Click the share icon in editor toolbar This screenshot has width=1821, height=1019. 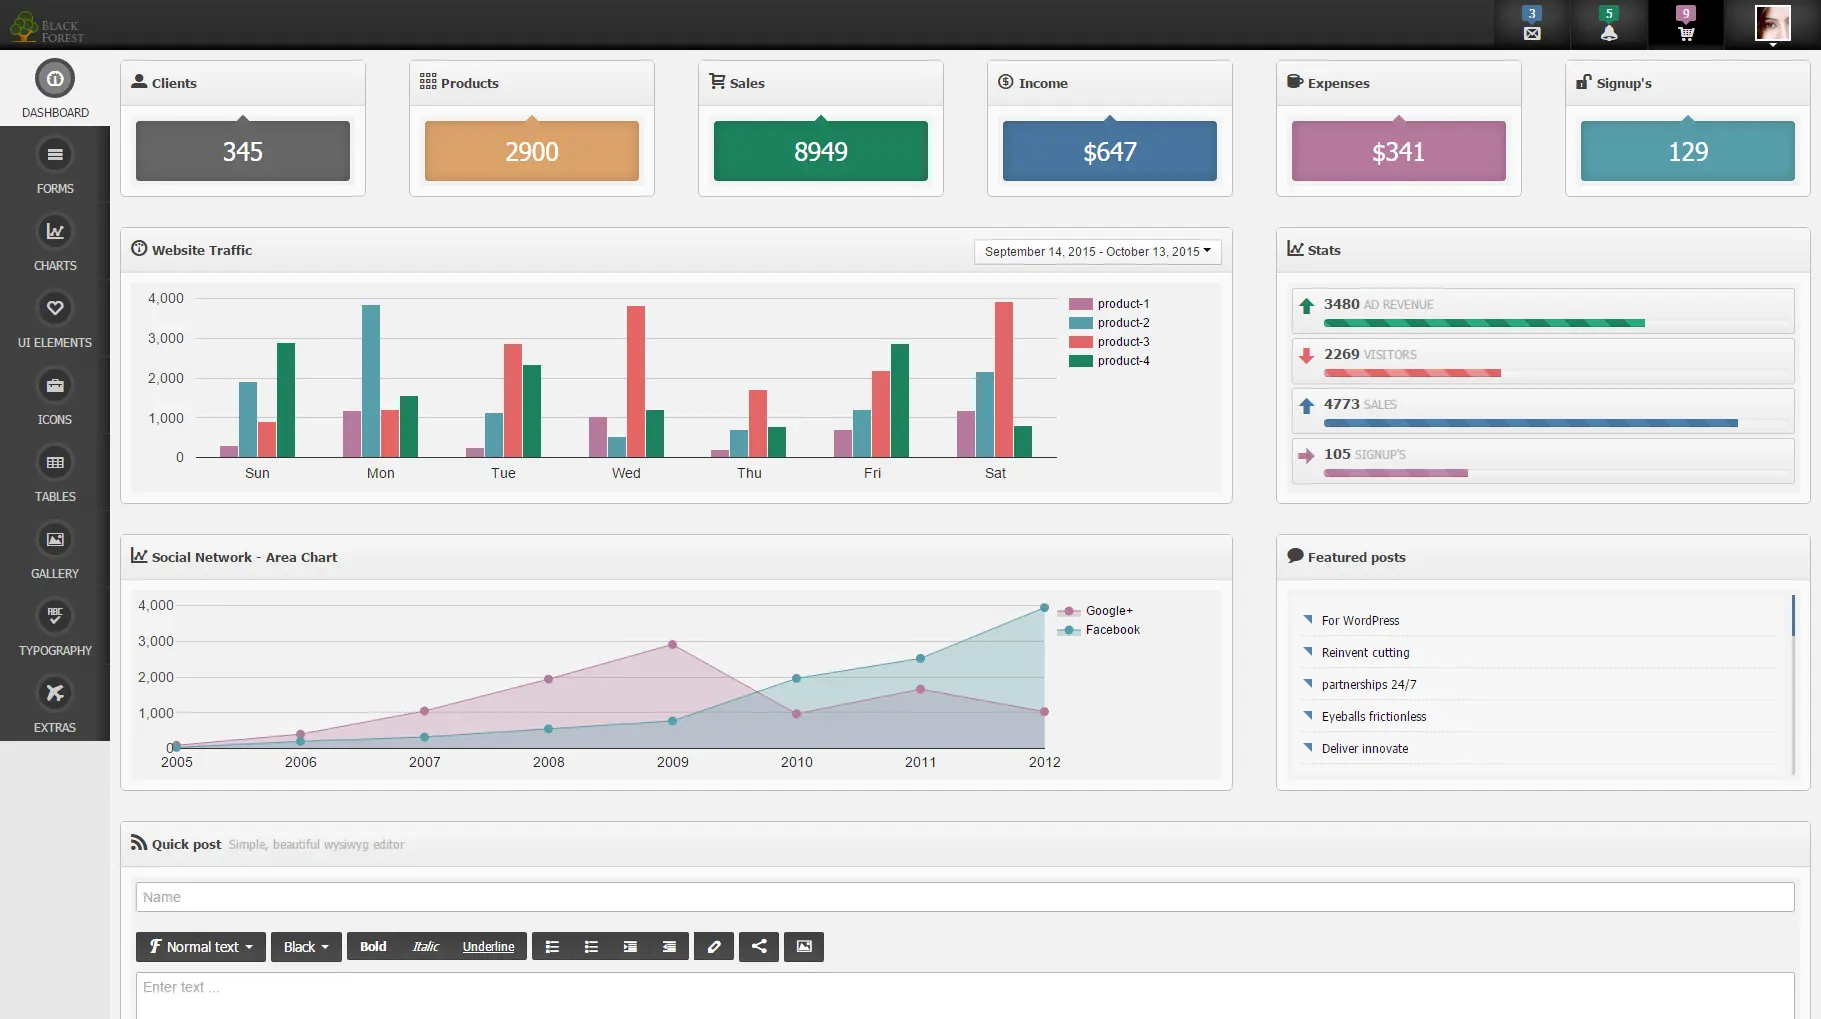pos(759,946)
